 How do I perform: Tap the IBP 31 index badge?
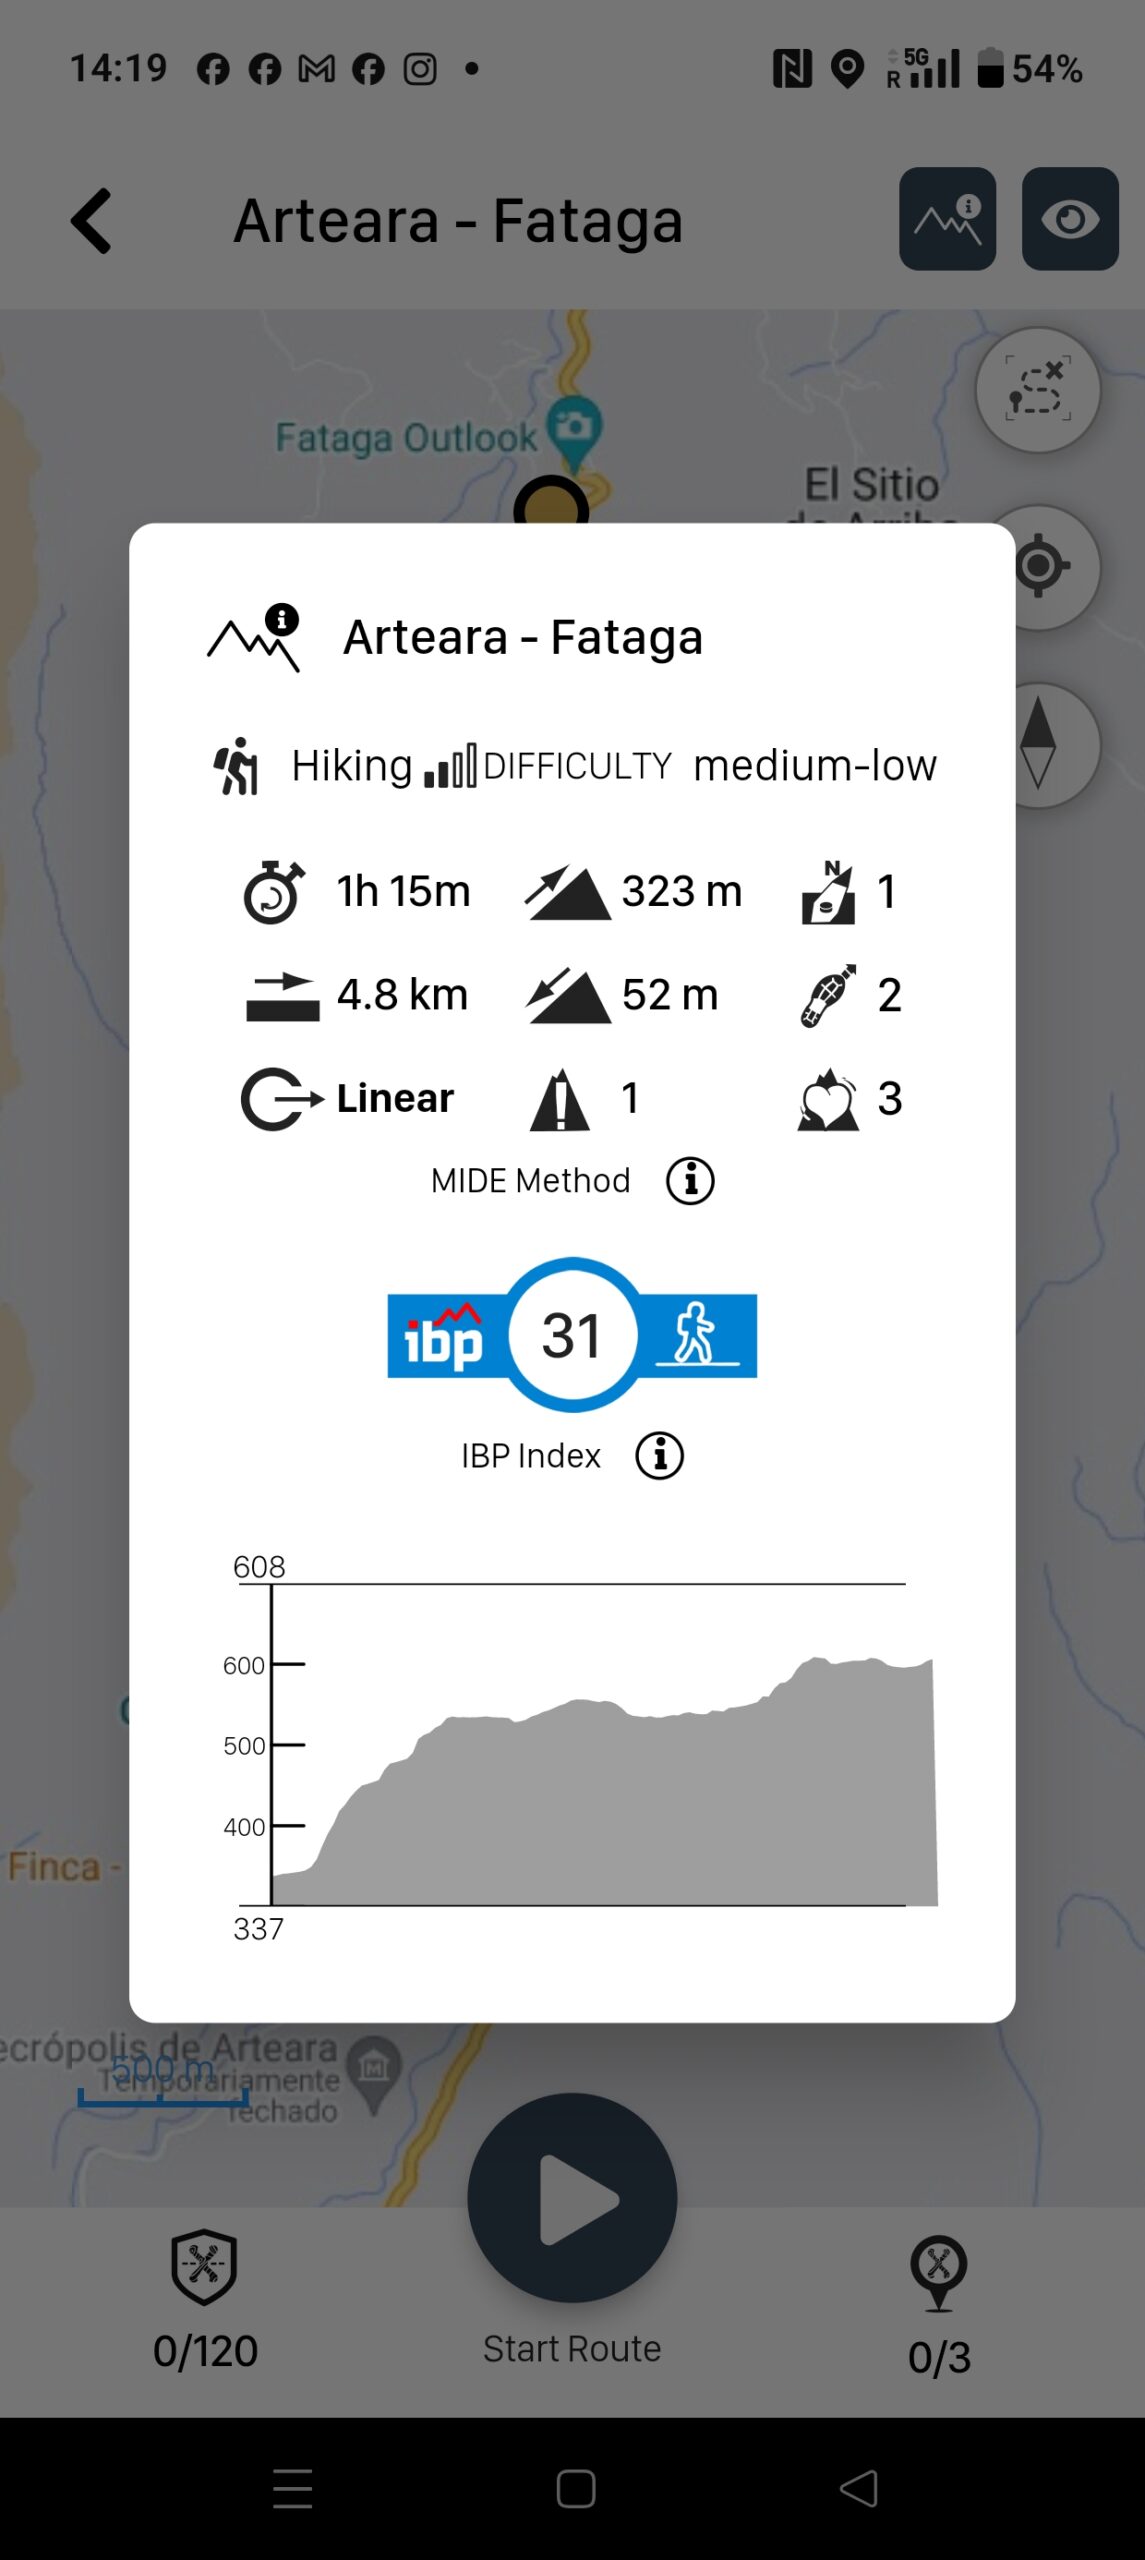[x=572, y=1335]
